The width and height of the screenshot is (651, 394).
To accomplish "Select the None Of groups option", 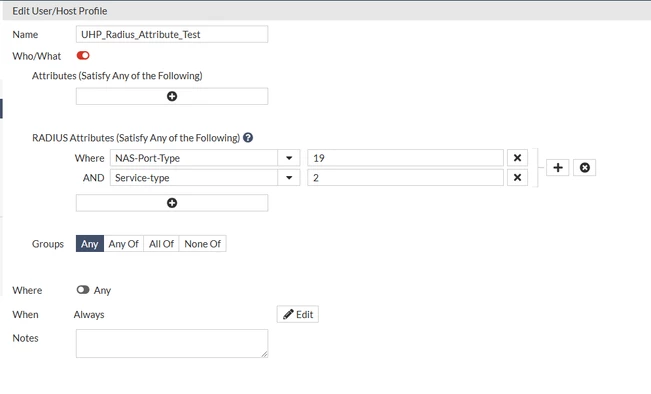I will [x=203, y=244].
